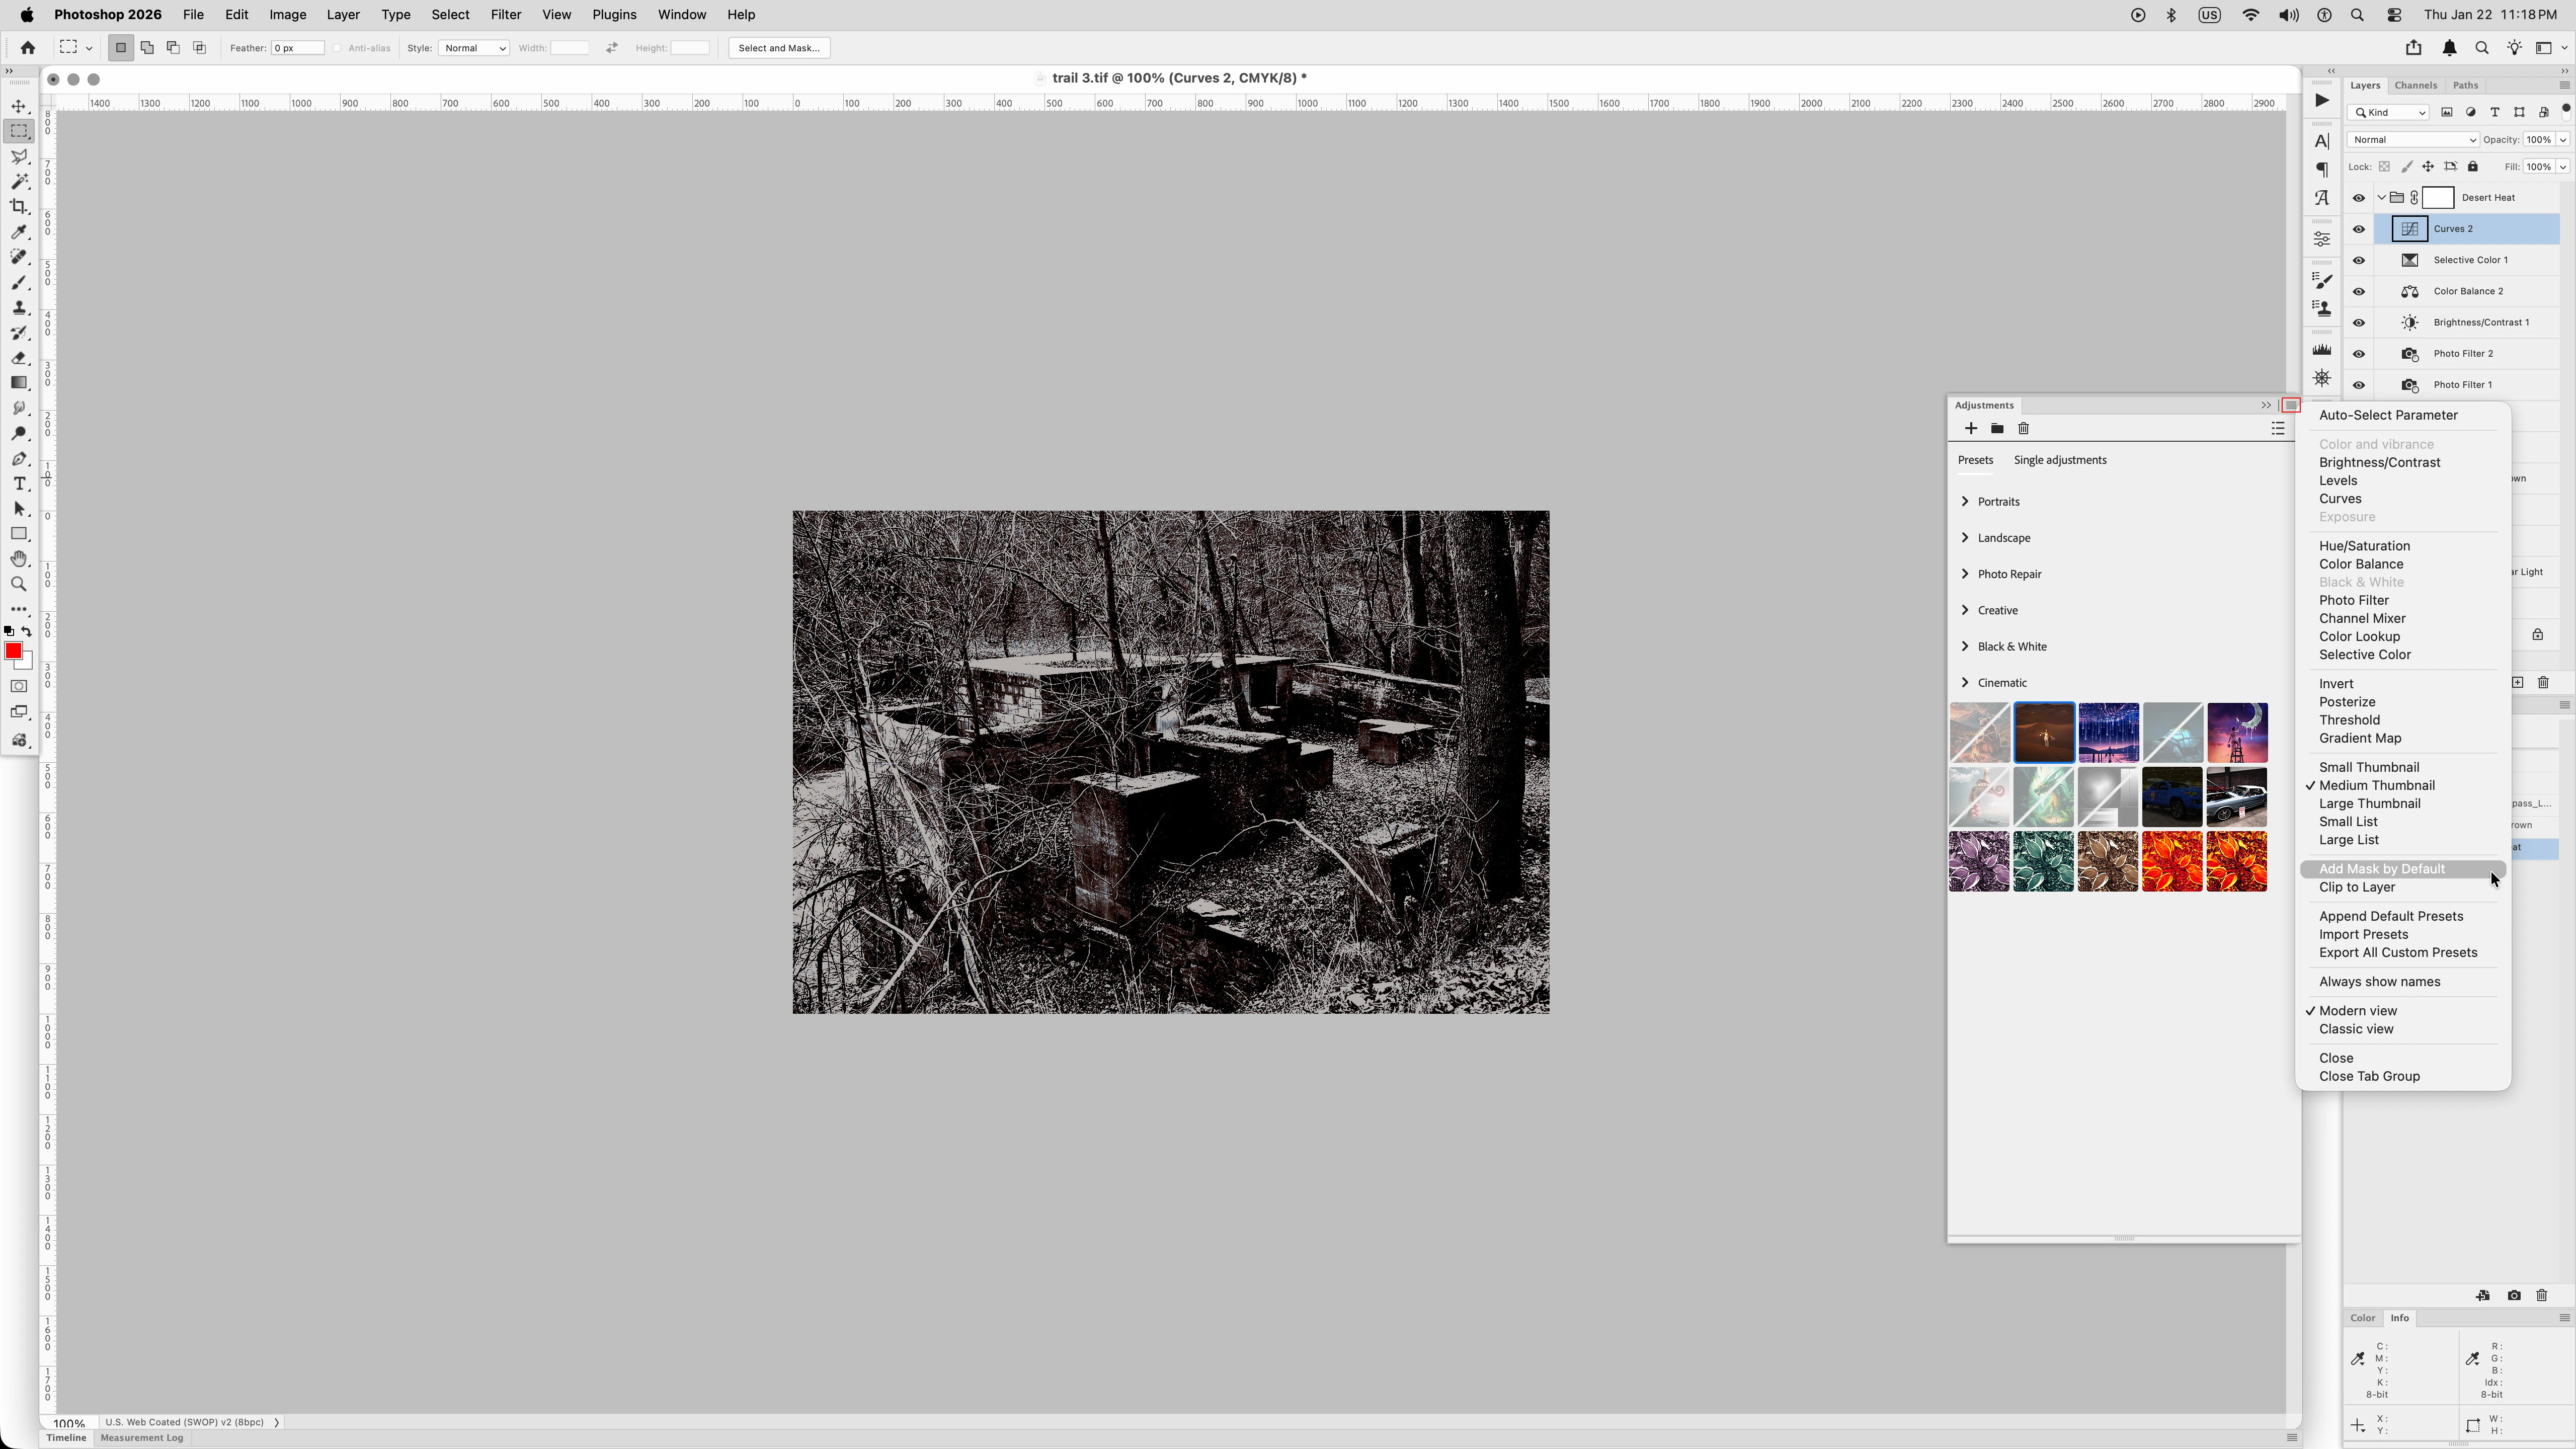Expand the Landscape preset group
2576x1449 pixels.
tap(1965, 537)
